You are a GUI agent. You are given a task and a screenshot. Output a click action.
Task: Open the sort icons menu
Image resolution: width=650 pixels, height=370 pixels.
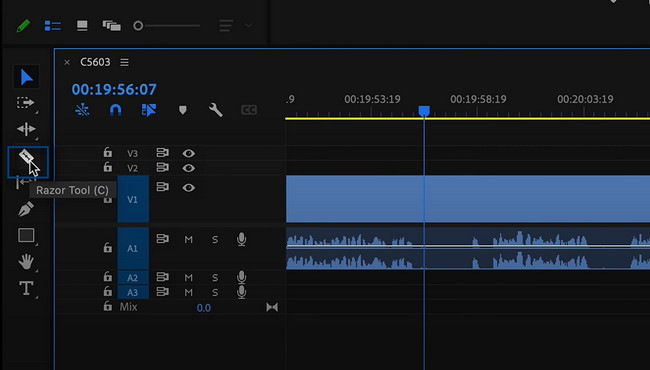pyautogui.click(x=226, y=26)
